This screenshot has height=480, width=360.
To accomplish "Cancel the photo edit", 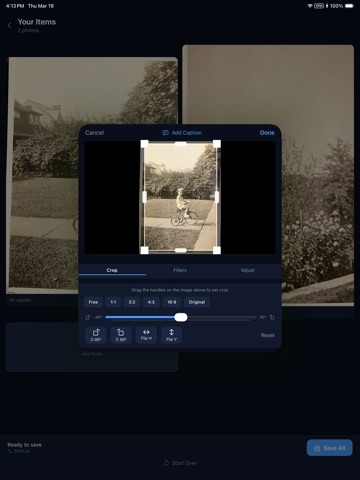I will coord(94,133).
